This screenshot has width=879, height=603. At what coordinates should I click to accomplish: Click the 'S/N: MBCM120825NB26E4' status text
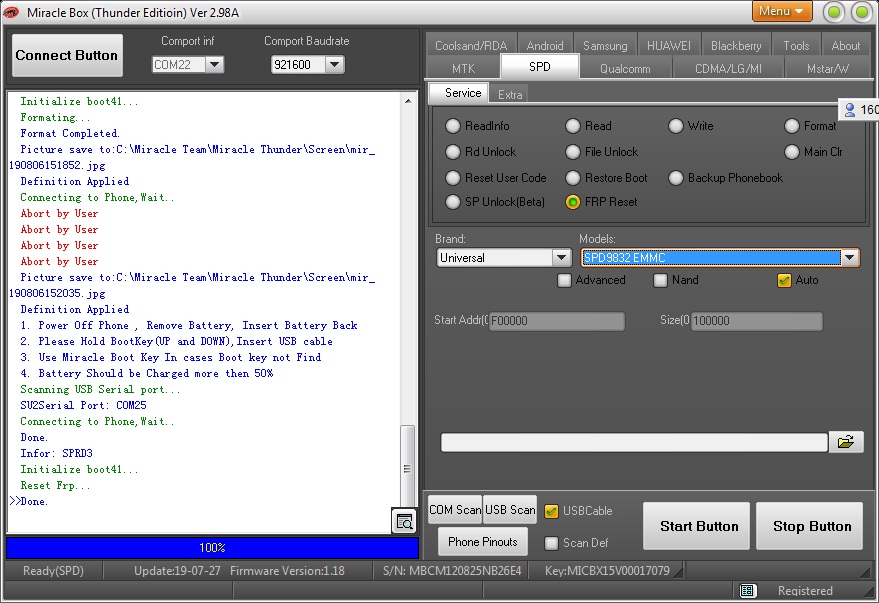[x=452, y=571]
